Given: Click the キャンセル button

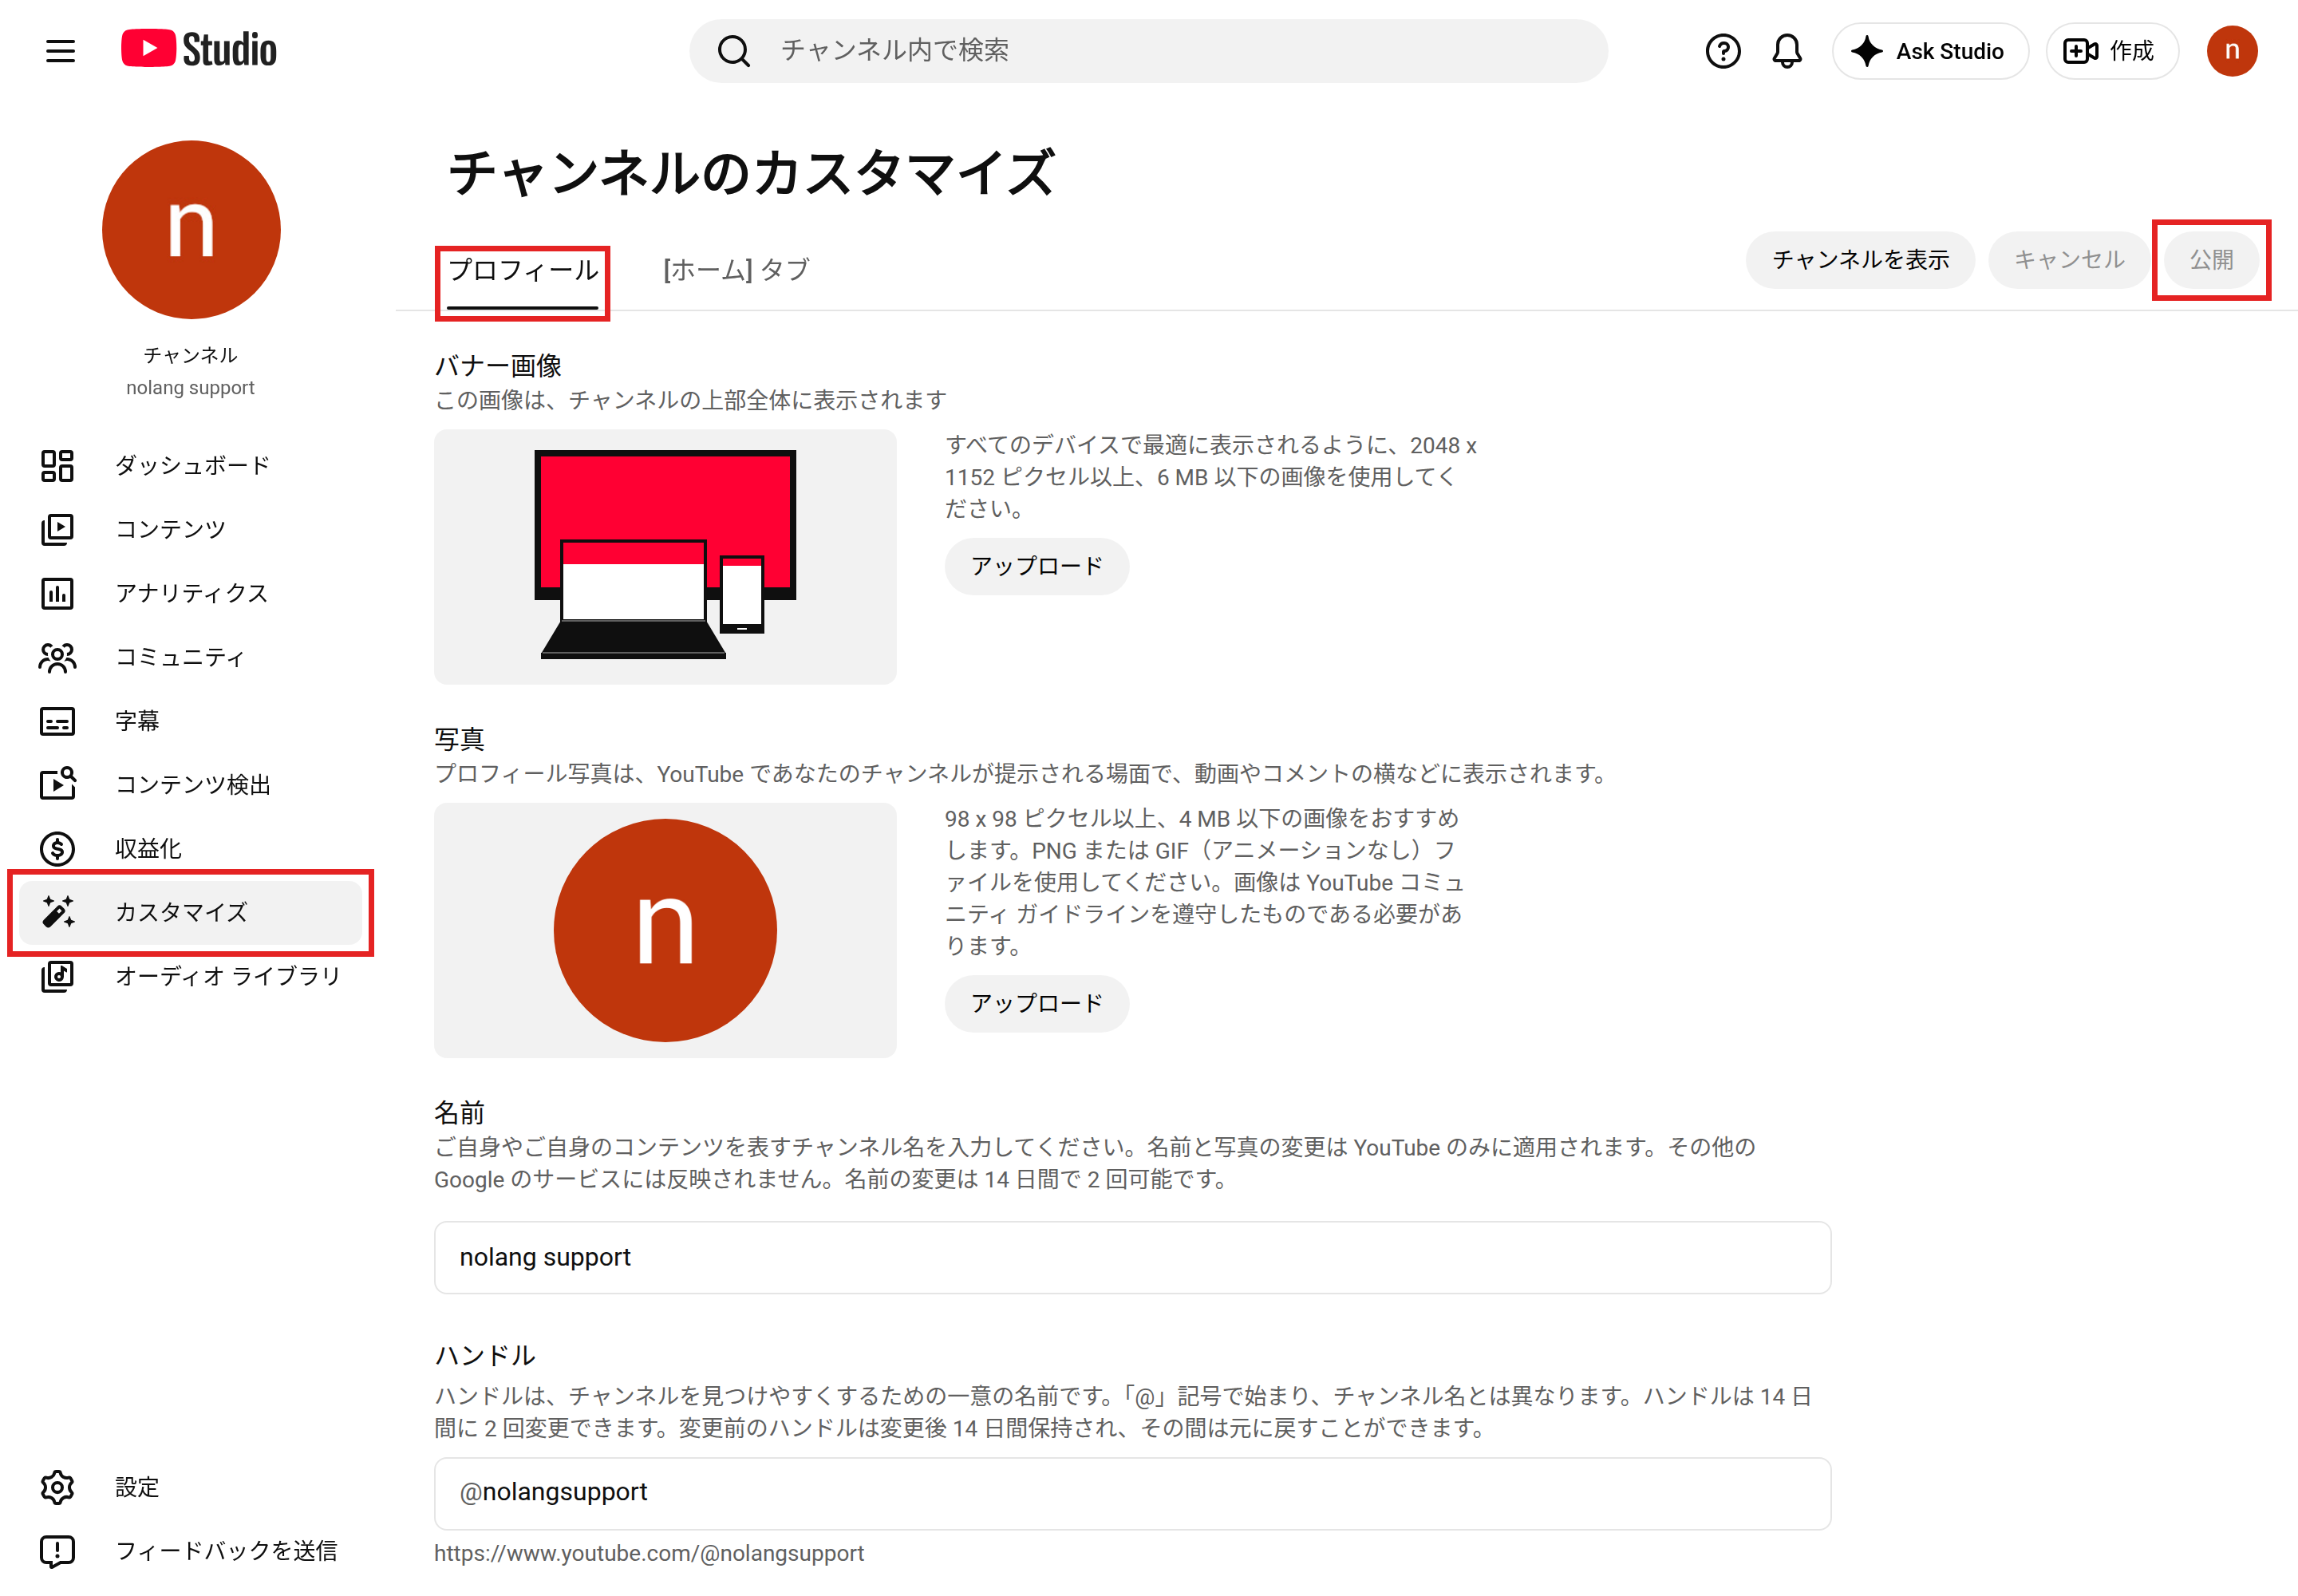Looking at the screenshot, I should (2068, 260).
